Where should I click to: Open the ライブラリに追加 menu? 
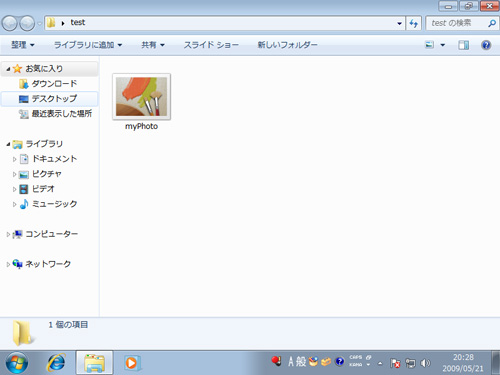(88, 45)
